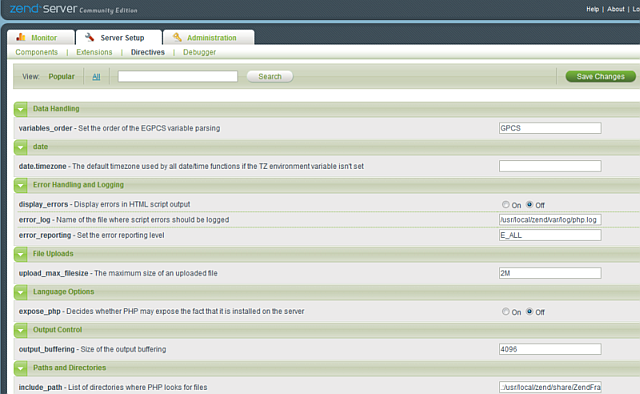The height and width of the screenshot is (394, 640).
Task: Edit the variables_order value field
Action: pos(550,128)
